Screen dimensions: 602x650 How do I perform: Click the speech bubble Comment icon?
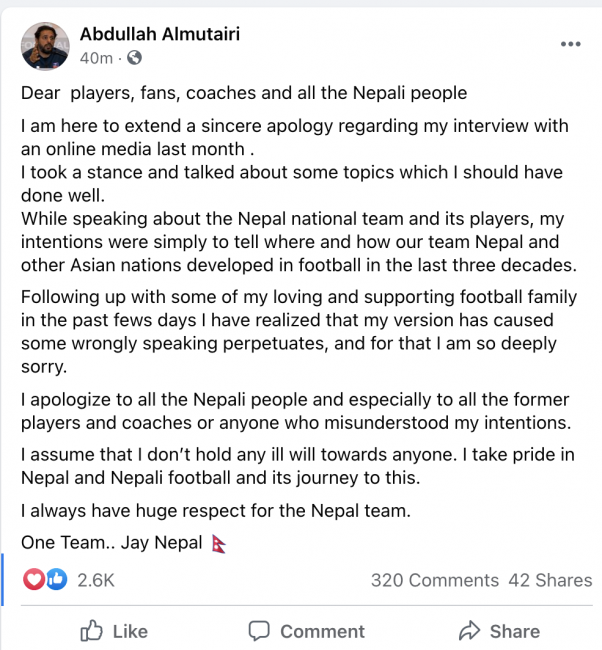coord(259,631)
